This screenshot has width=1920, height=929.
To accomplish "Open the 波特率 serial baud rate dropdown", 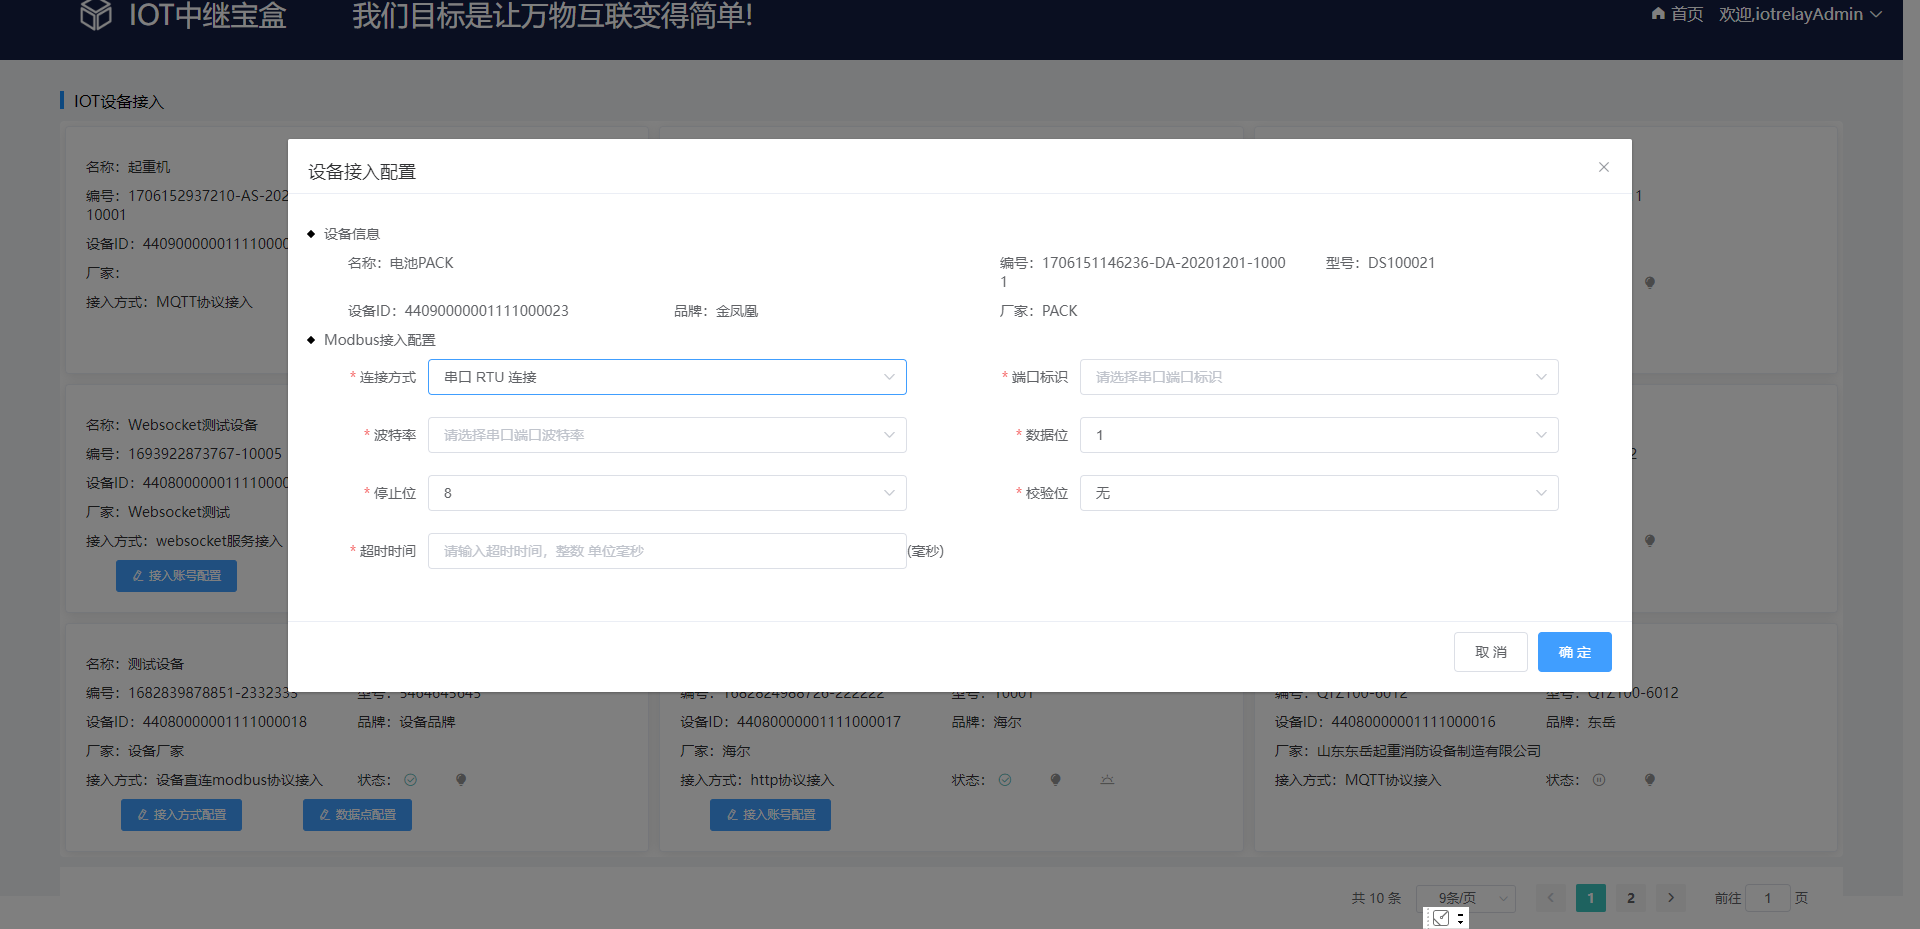I will tap(667, 435).
